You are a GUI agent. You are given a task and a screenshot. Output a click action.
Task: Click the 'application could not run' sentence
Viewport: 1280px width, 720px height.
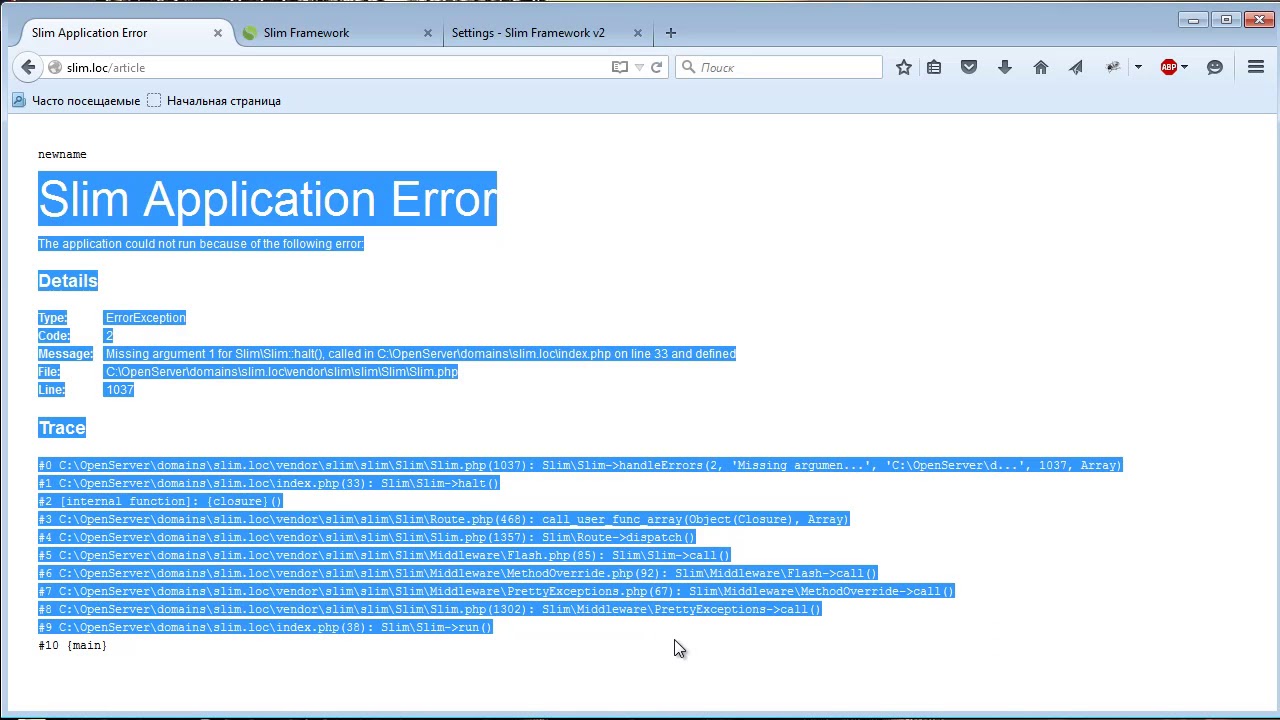[x=201, y=244]
